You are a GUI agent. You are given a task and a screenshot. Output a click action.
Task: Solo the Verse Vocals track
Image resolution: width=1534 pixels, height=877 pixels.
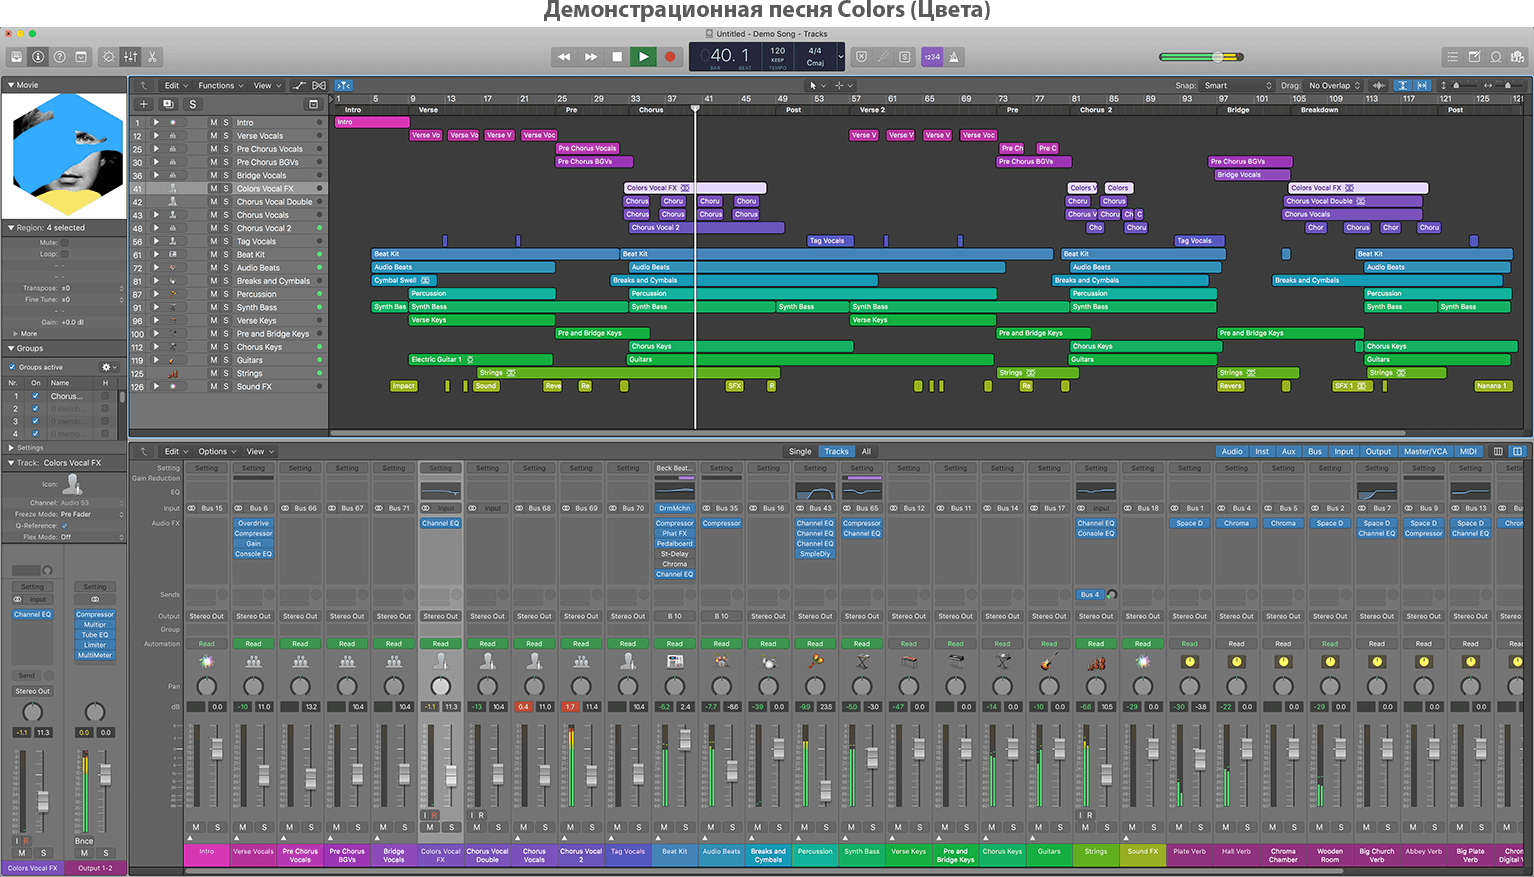point(226,136)
